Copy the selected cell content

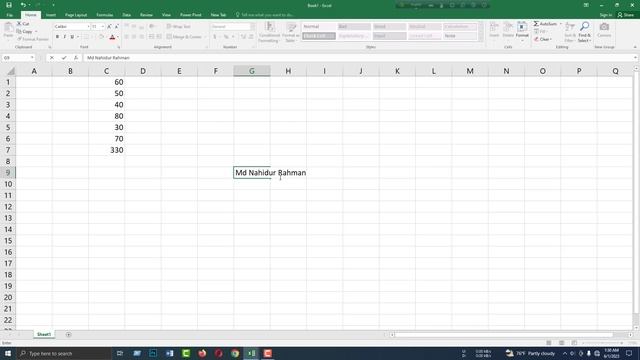click(x=24, y=31)
